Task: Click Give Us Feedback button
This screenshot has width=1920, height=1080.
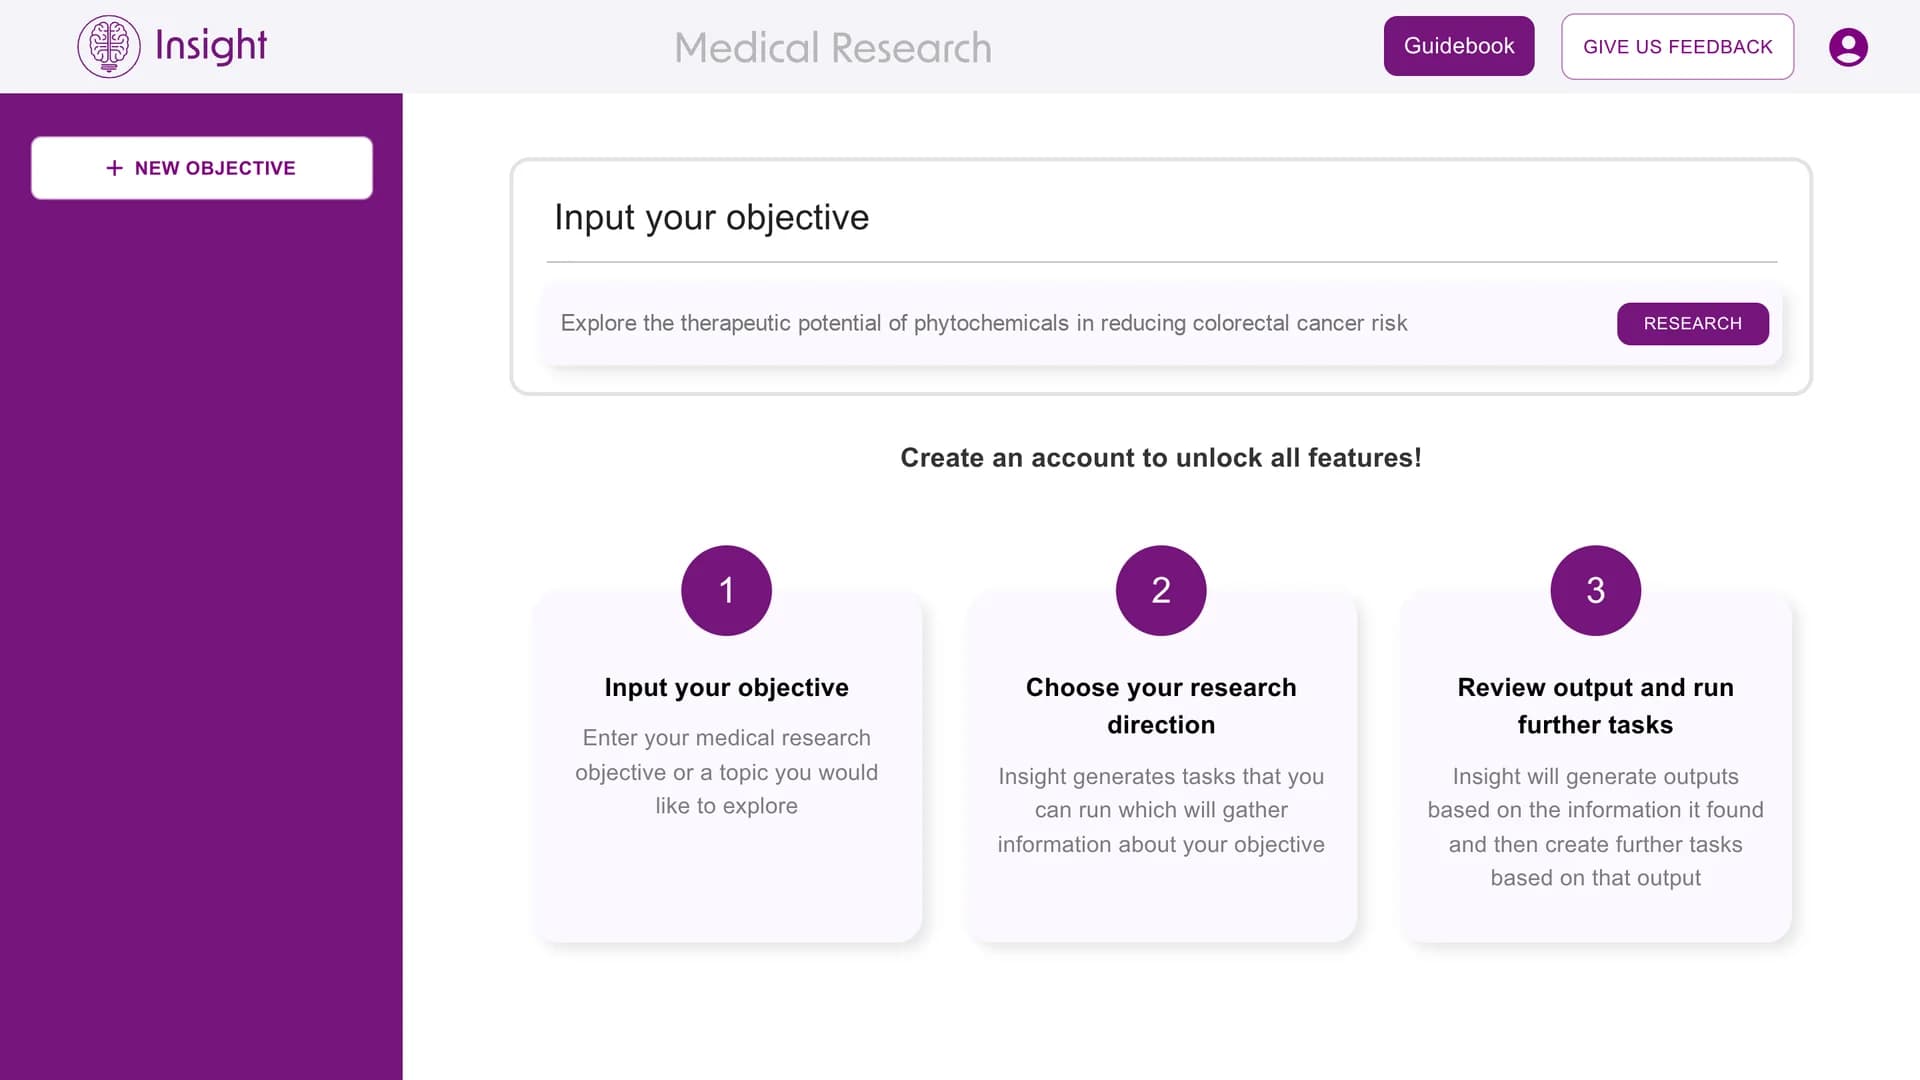Action: point(1677,46)
